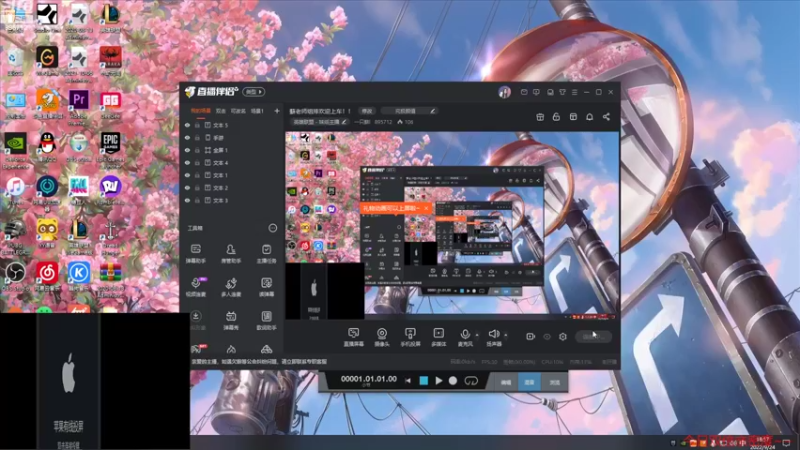The width and height of the screenshot is (800, 450).
Task: Add a camera source (摄像头)
Action: pos(382,337)
